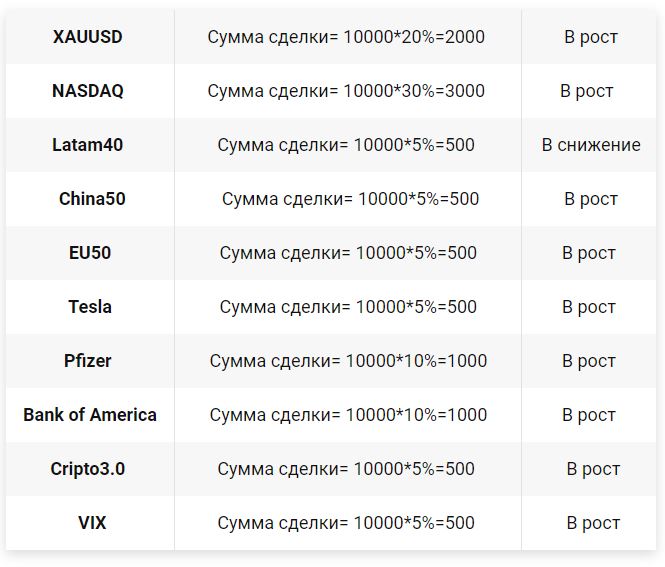The height and width of the screenshot is (567, 665).
Task: Click the EU50 row label
Action: pyautogui.click(x=90, y=253)
